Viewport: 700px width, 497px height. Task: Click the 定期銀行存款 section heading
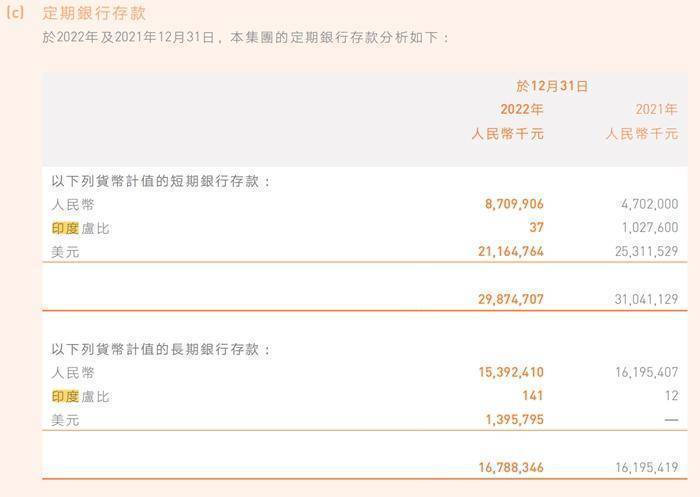94,13
